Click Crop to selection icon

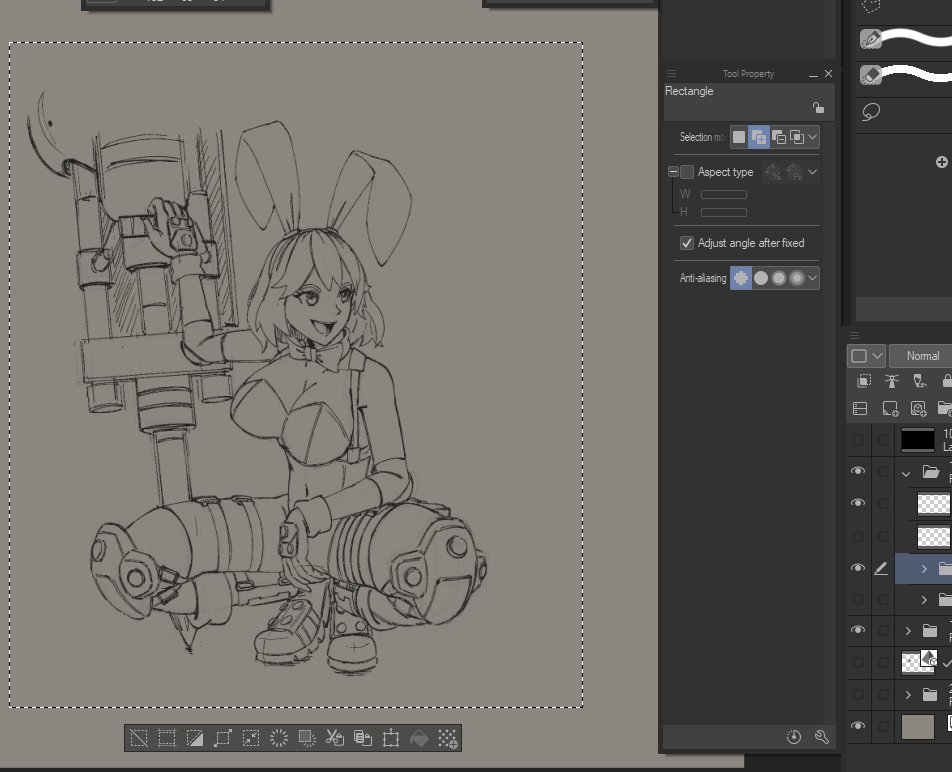click(x=166, y=738)
